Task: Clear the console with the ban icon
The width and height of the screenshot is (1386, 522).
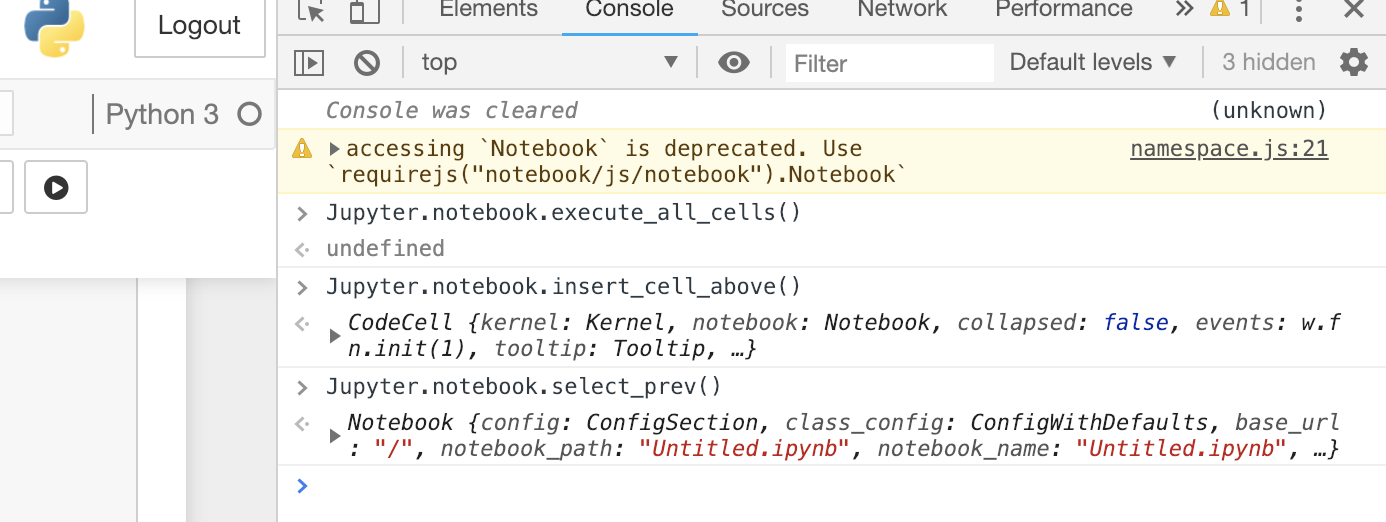Action: [x=367, y=63]
